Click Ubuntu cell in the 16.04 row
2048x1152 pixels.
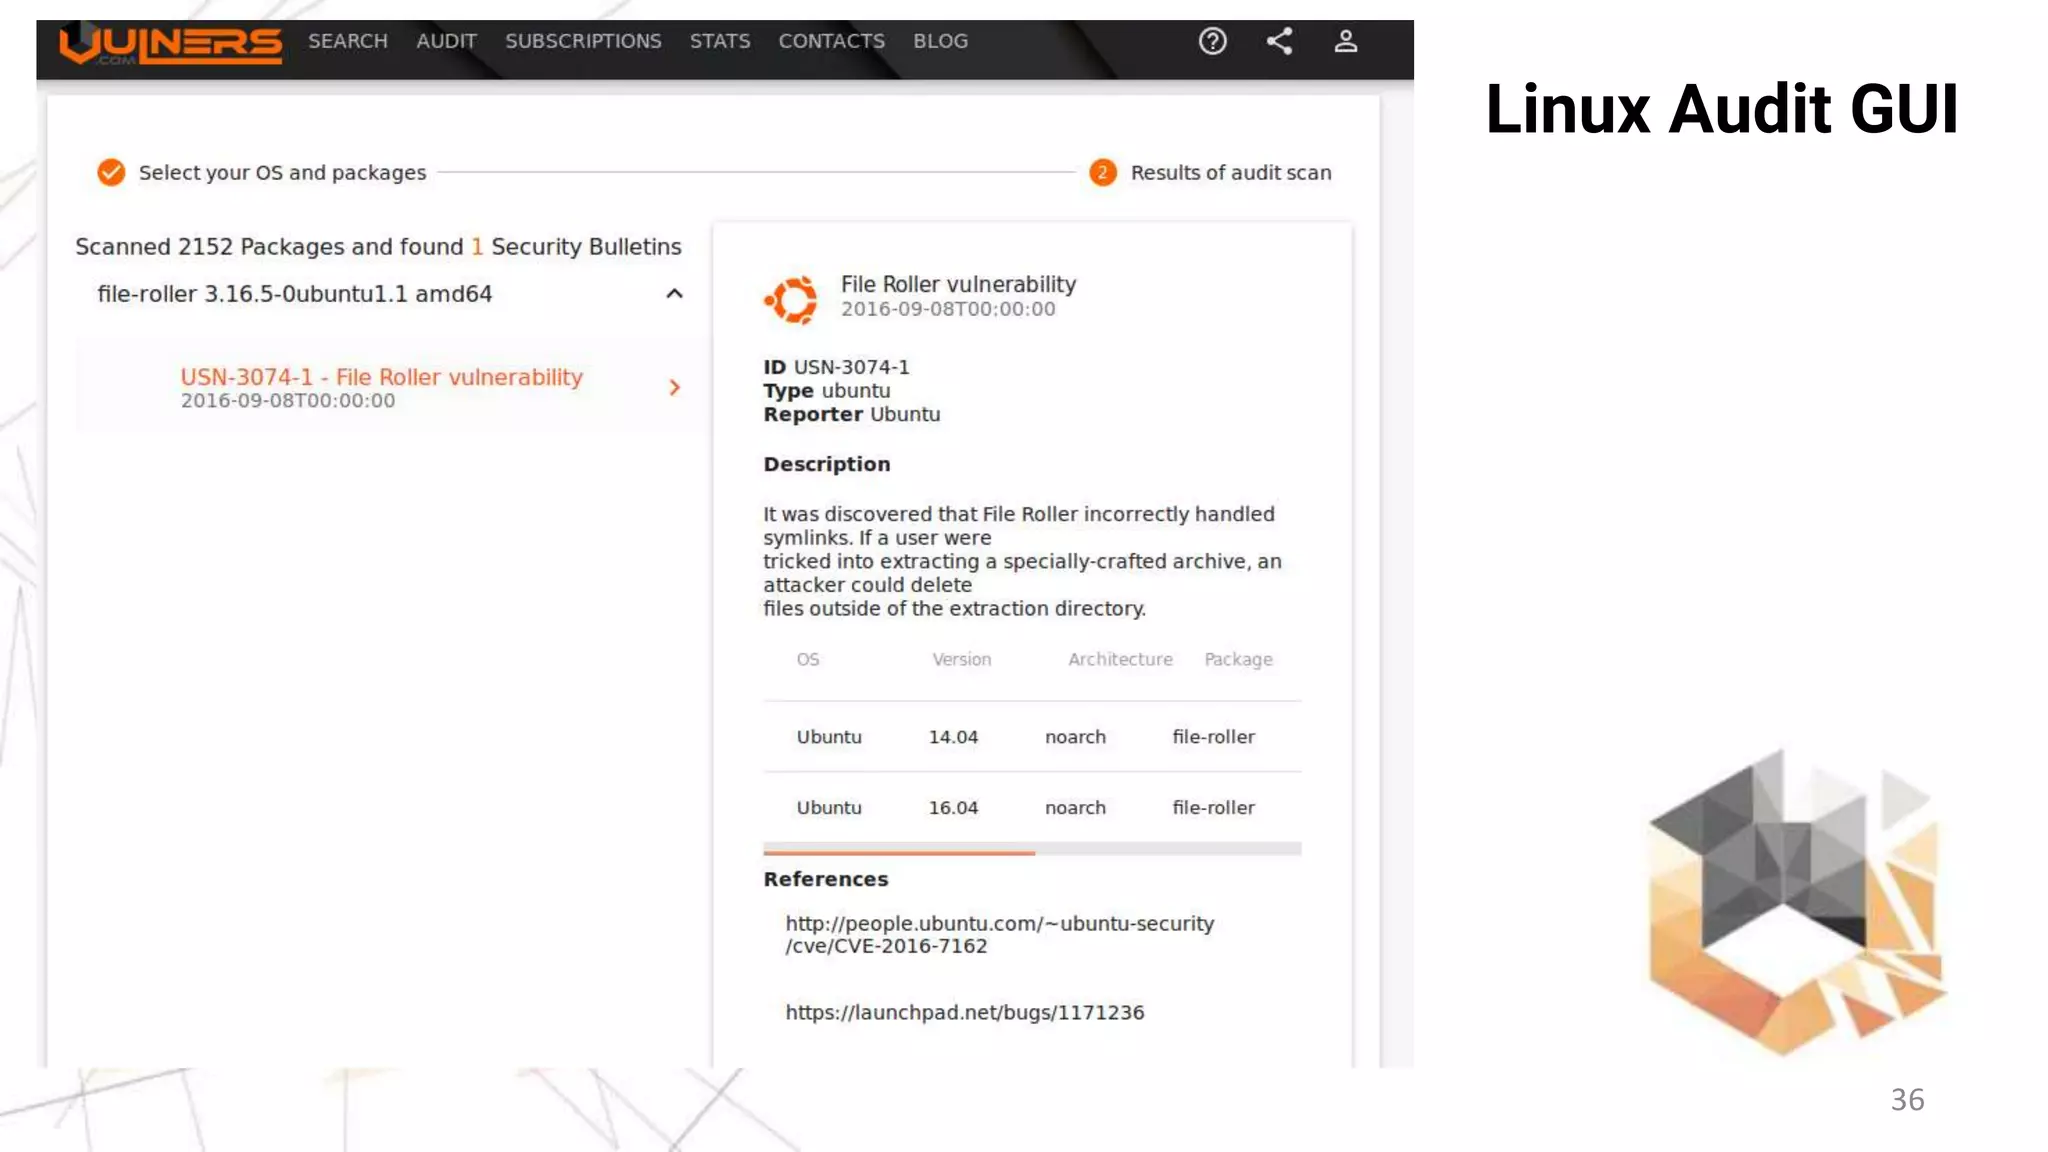click(829, 808)
